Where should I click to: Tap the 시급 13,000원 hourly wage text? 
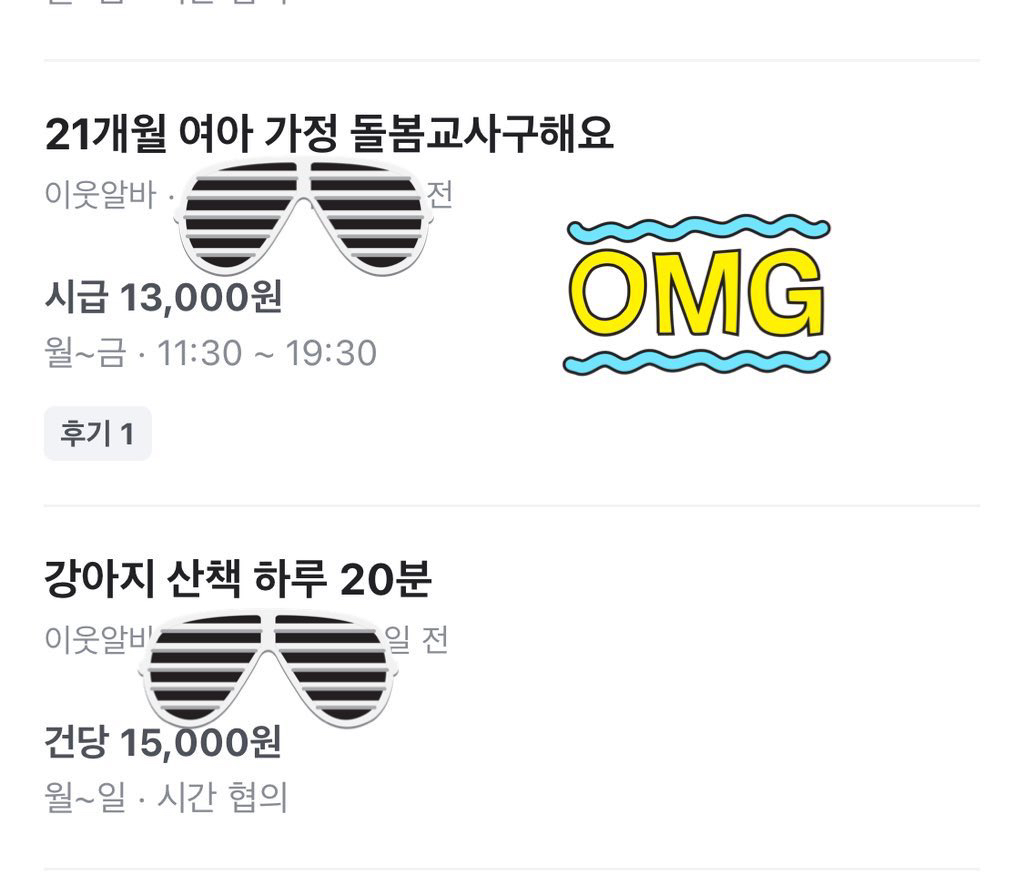(163, 297)
